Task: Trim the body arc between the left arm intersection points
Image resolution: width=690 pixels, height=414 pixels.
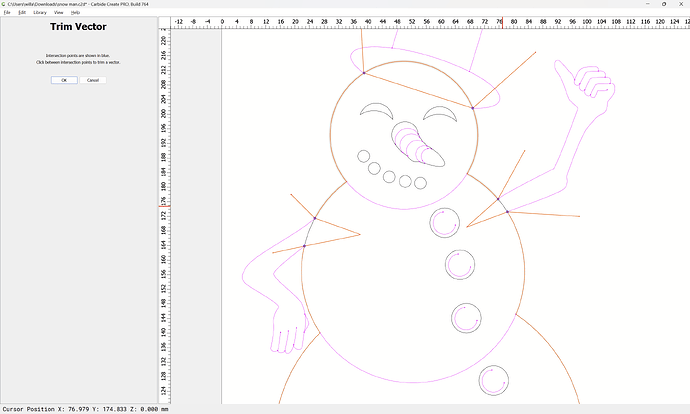Action: click(x=308, y=231)
